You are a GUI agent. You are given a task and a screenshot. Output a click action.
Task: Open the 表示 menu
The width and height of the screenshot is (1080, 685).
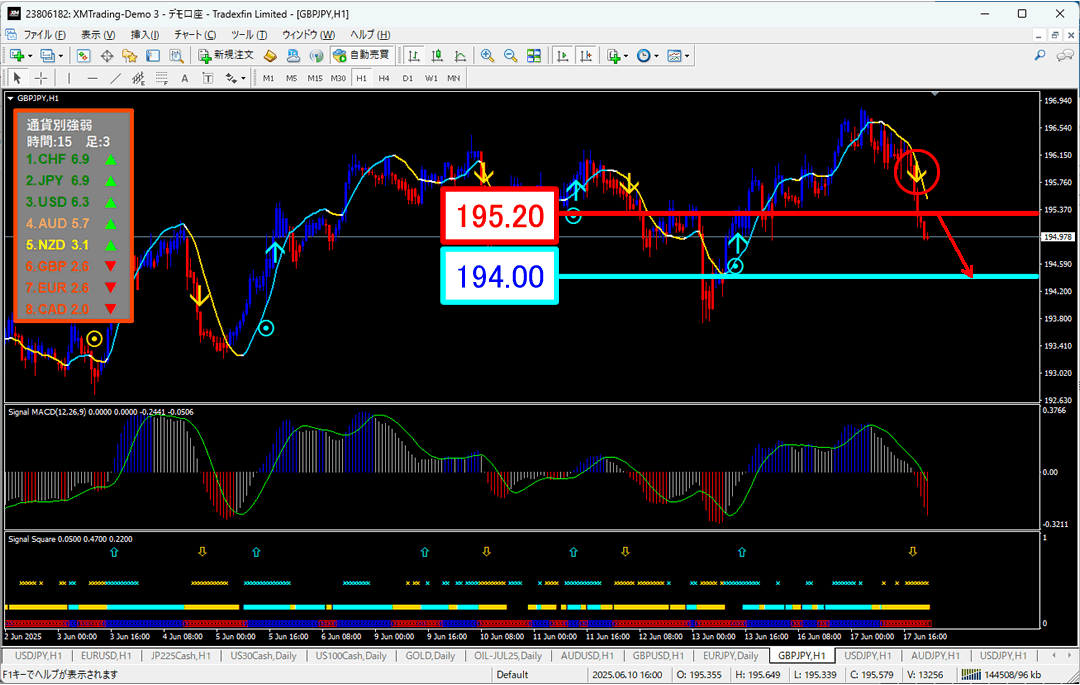coord(98,34)
